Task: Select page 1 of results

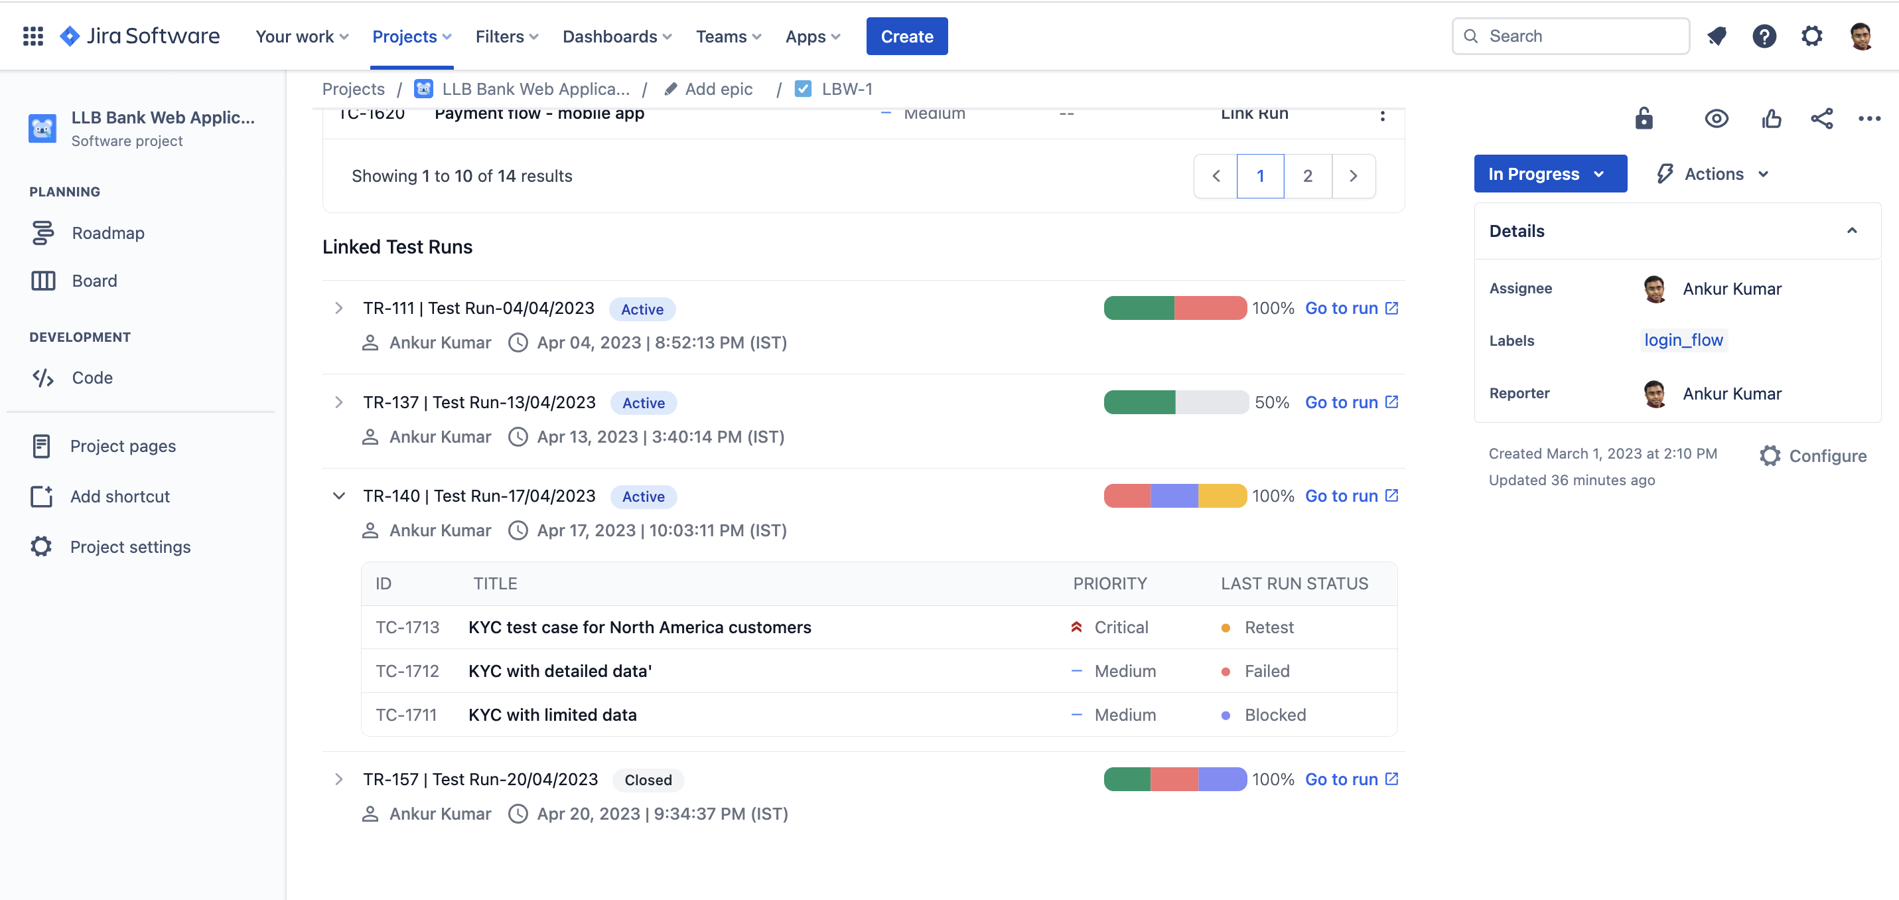Action: click(x=1260, y=176)
